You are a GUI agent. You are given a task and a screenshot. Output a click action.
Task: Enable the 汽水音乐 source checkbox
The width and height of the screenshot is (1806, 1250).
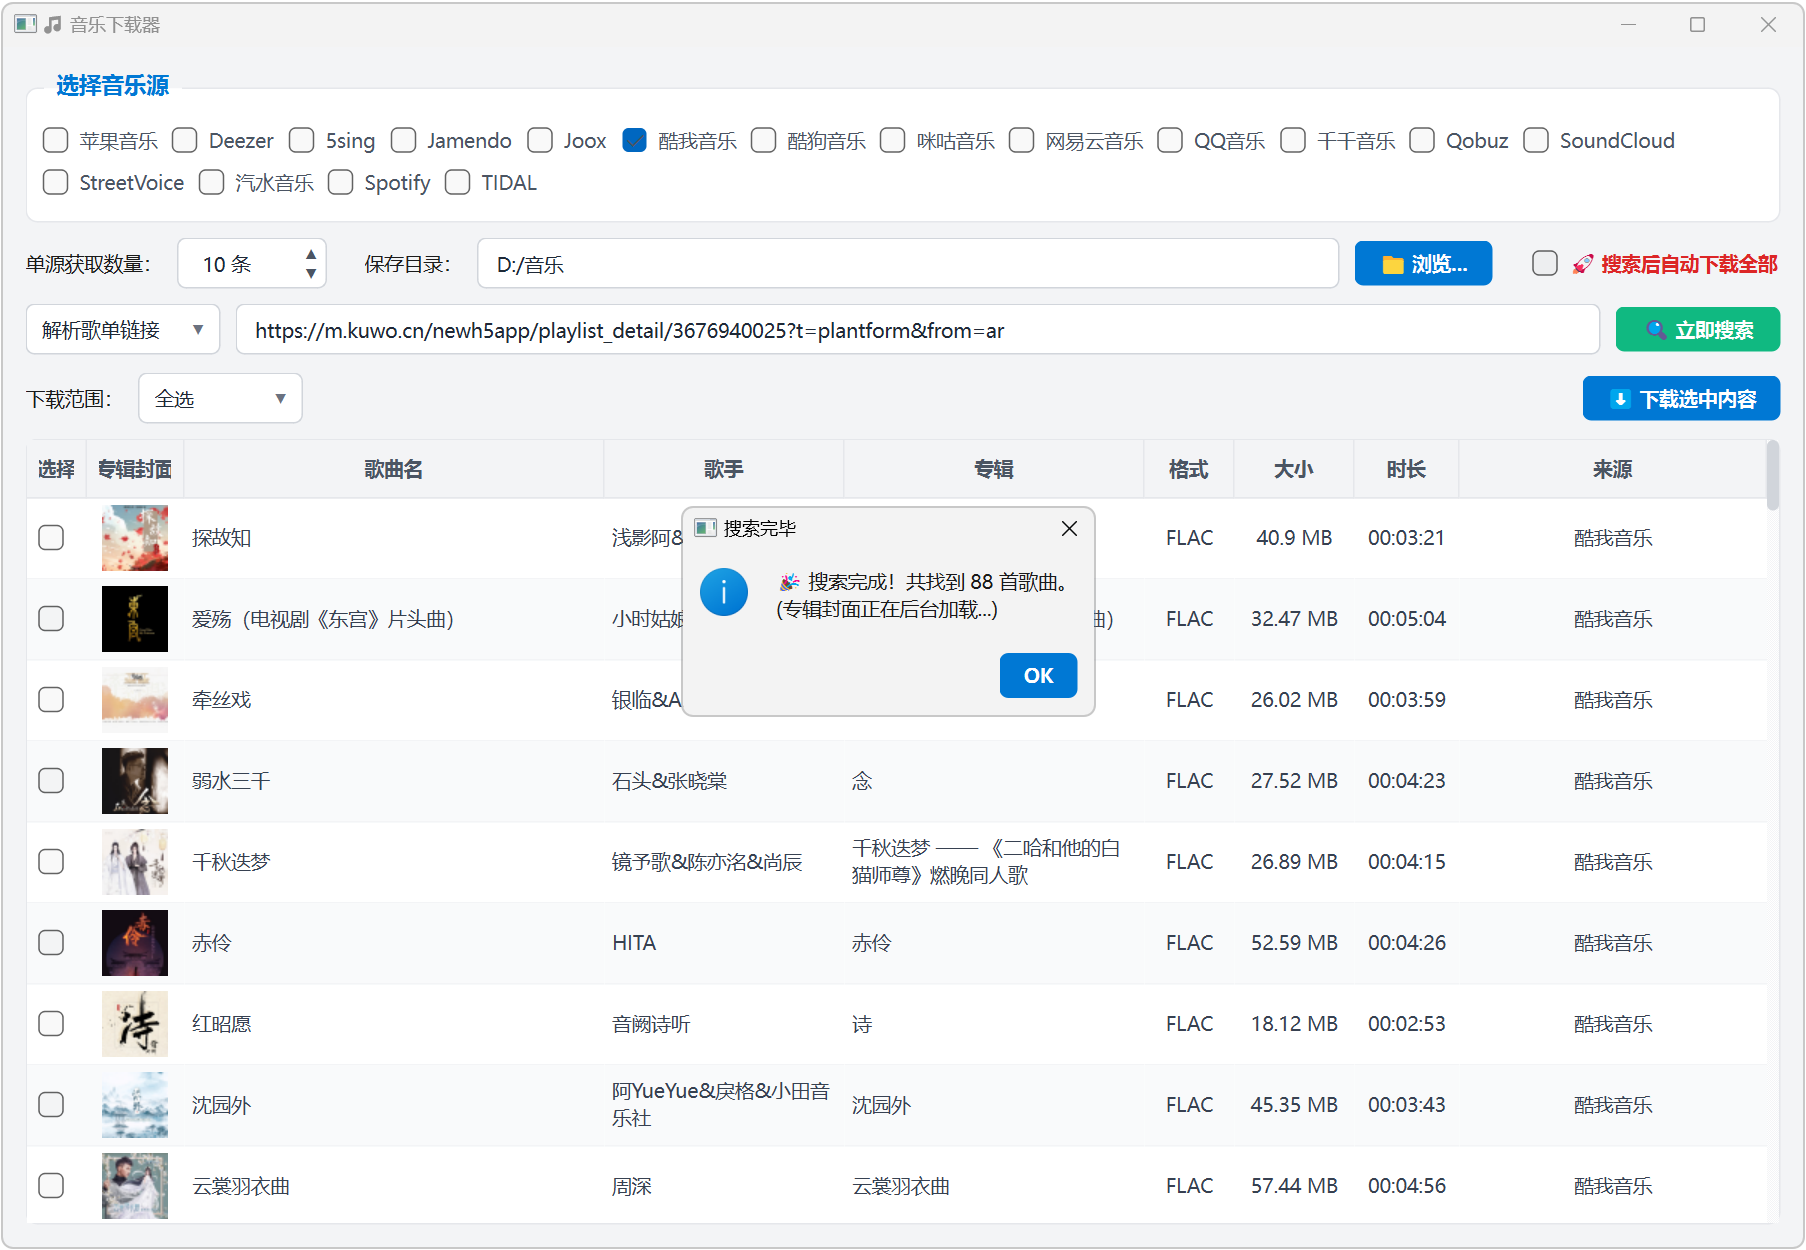tap(211, 183)
